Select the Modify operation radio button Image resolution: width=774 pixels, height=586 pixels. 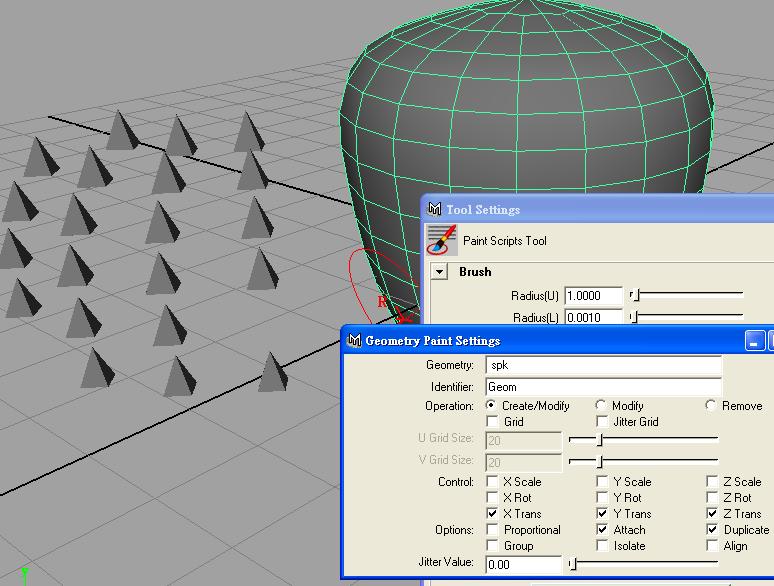click(601, 405)
